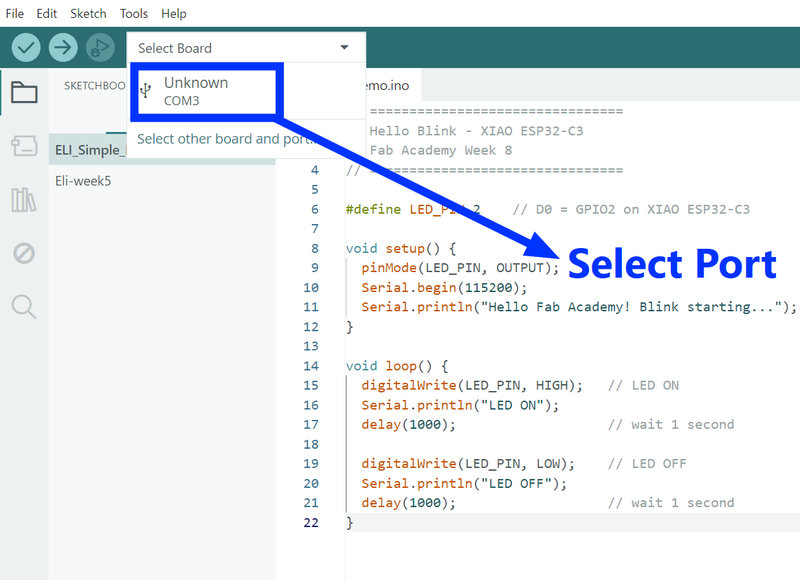Choose Select other board and port
This screenshot has width=800, height=580.
(226, 139)
